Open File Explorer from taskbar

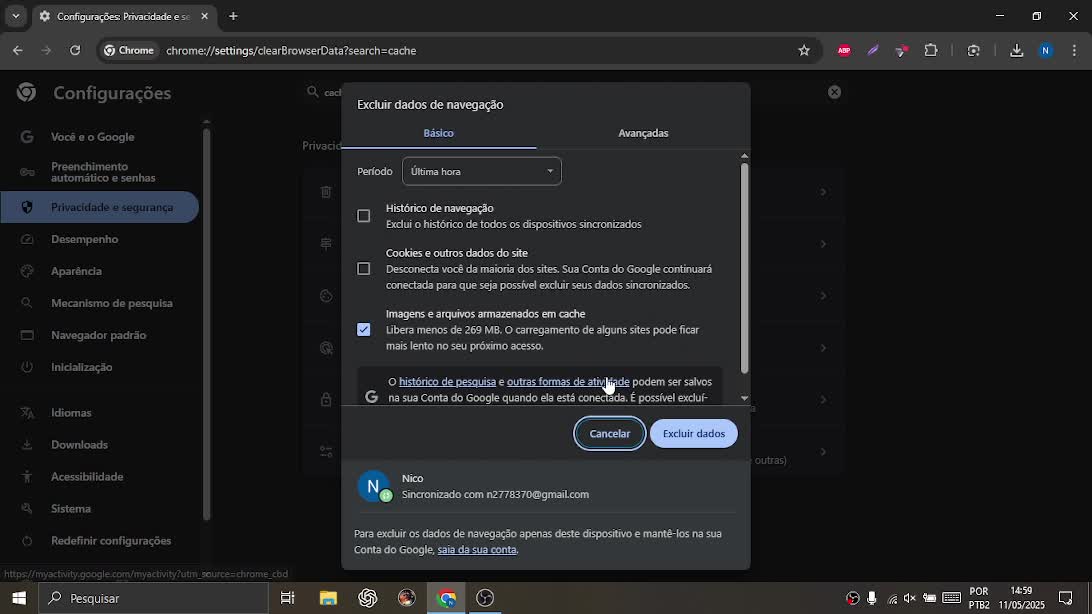328,598
